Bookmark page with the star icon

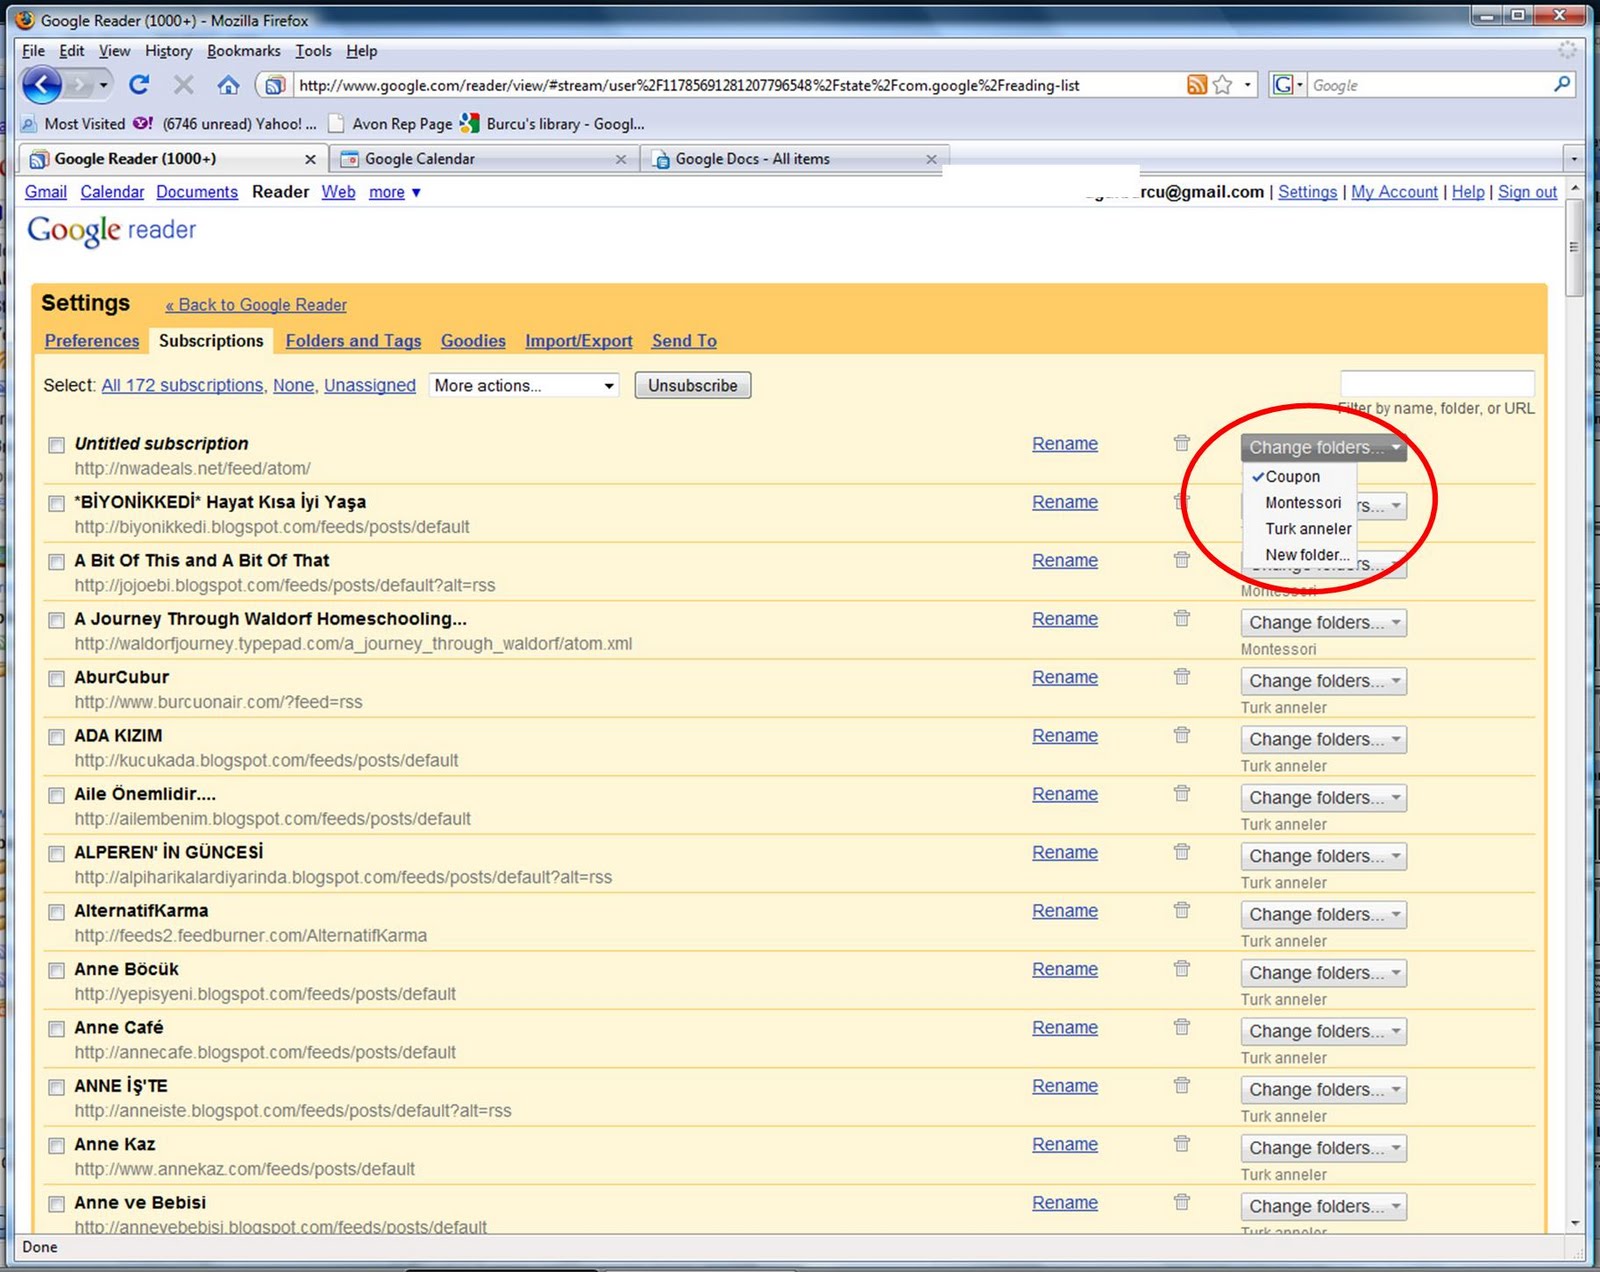[x=1222, y=85]
